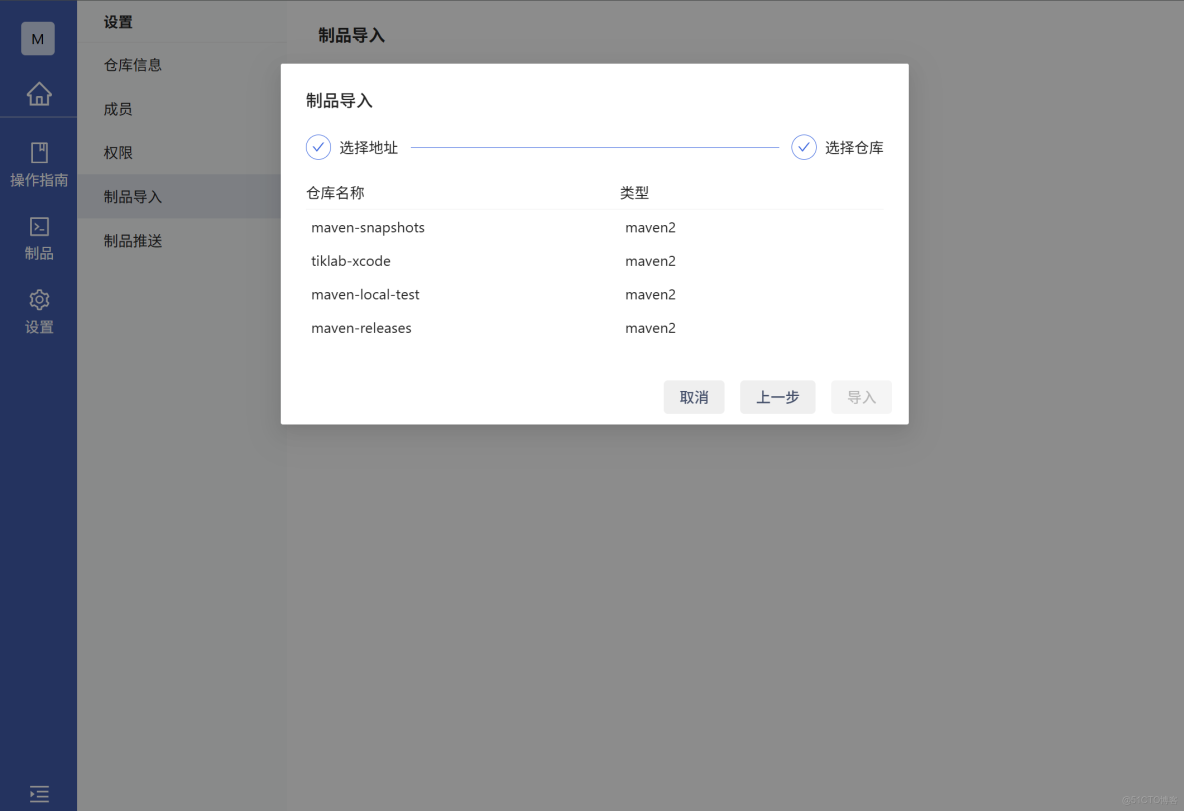
Task: Click the 取消 cancel button
Action: coord(694,397)
